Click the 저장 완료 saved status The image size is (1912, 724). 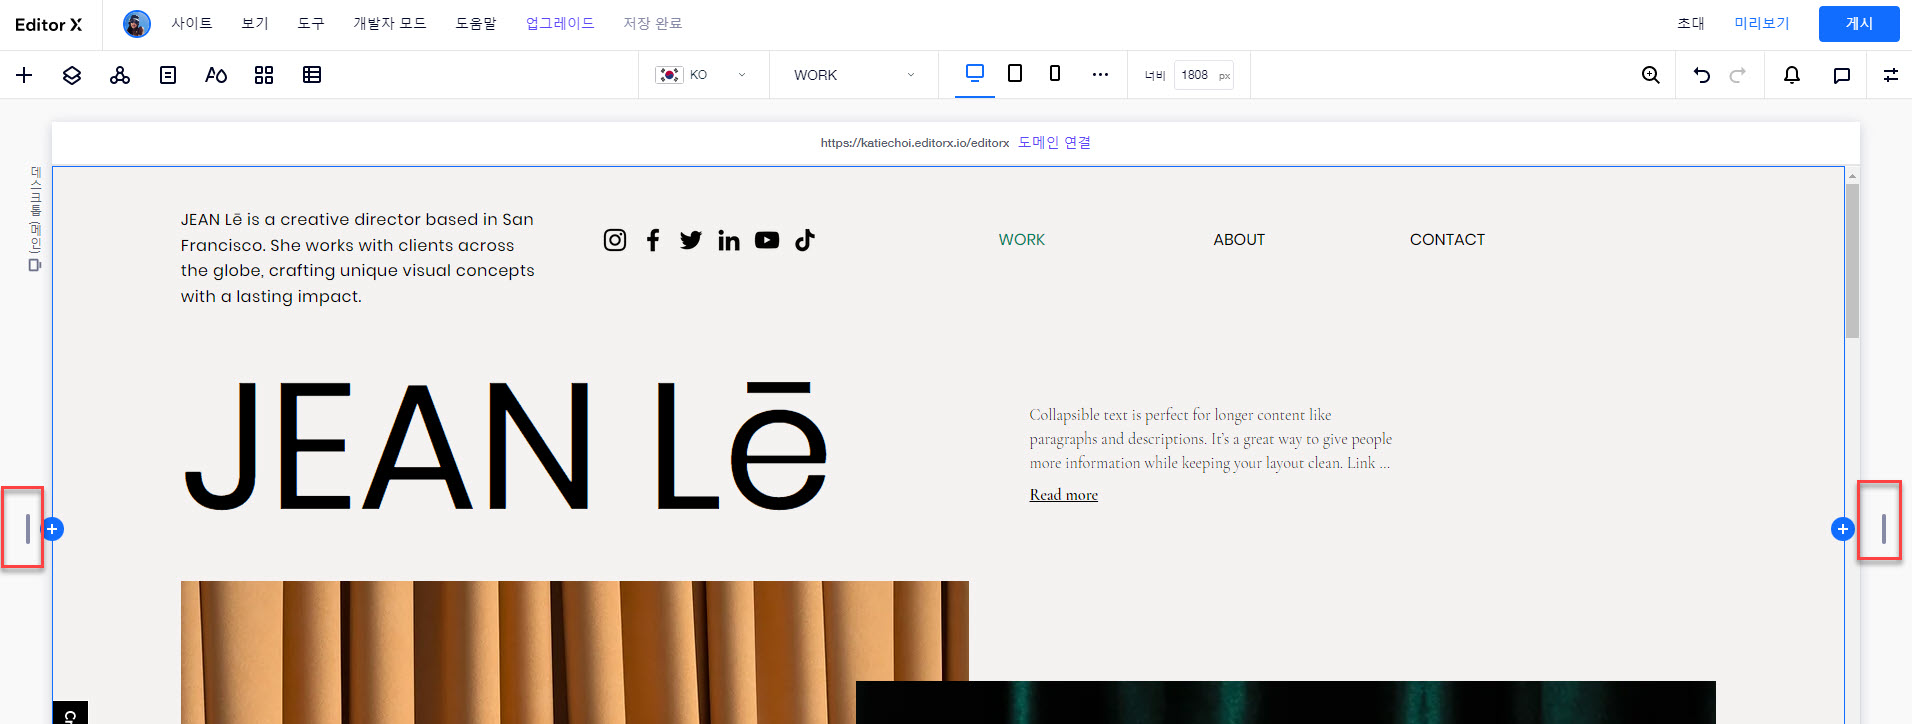pyautogui.click(x=652, y=23)
